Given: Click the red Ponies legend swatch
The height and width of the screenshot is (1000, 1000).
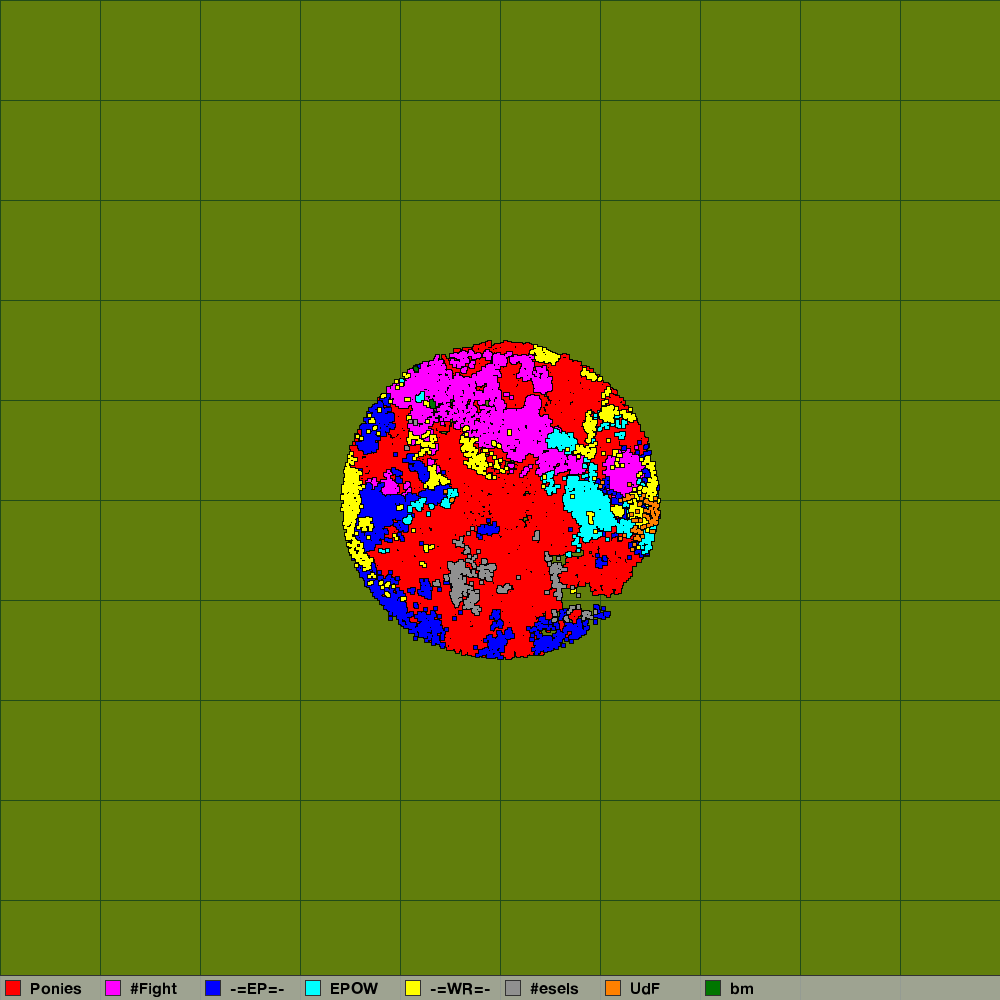Looking at the screenshot, I should click(13, 988).
